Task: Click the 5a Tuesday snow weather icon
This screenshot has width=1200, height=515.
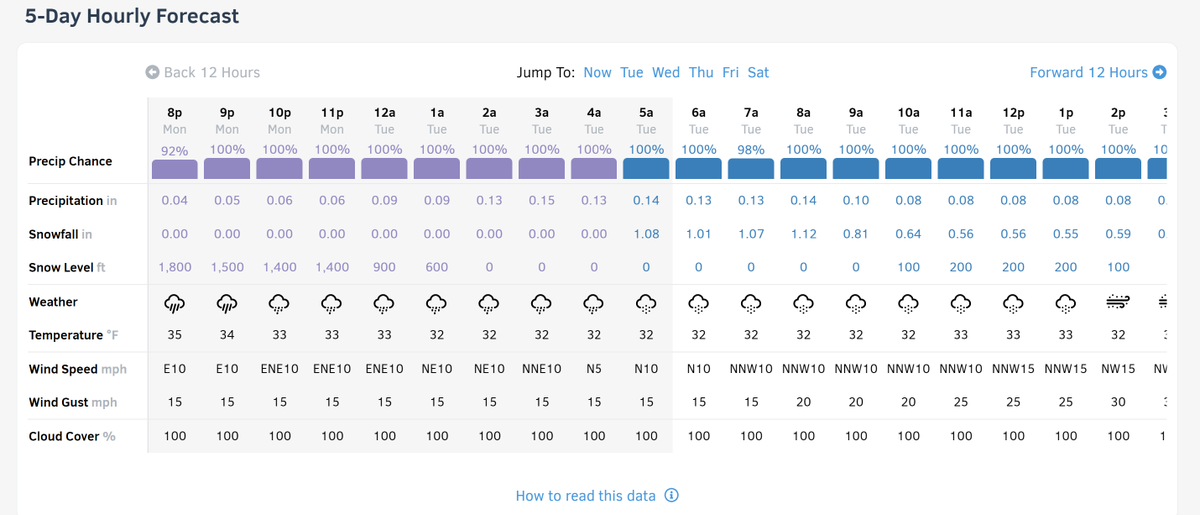Action: [x=646, y=302]
